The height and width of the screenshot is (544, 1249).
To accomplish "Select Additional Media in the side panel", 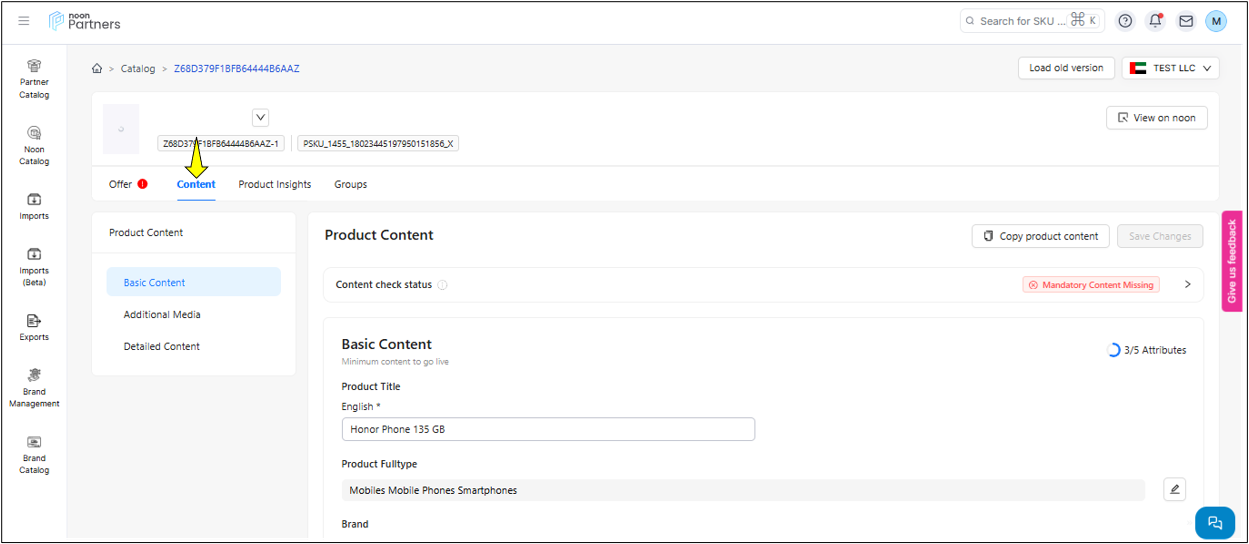I will click(162, 315).
